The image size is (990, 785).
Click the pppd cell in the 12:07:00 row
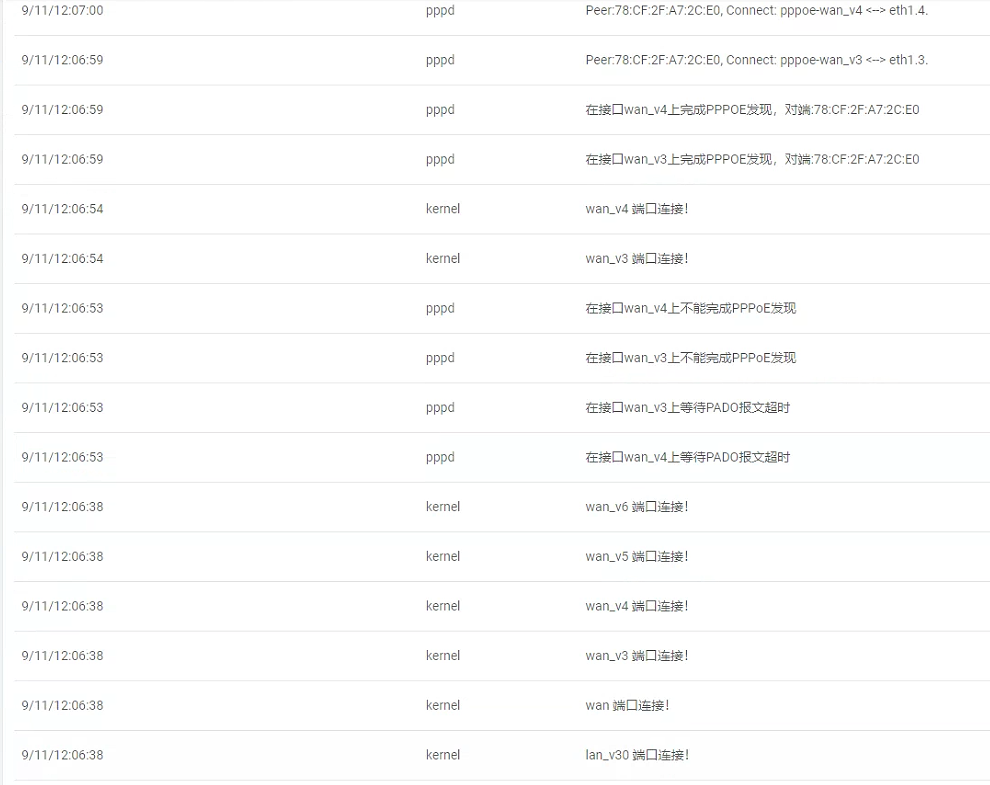[x=440, y=10]
